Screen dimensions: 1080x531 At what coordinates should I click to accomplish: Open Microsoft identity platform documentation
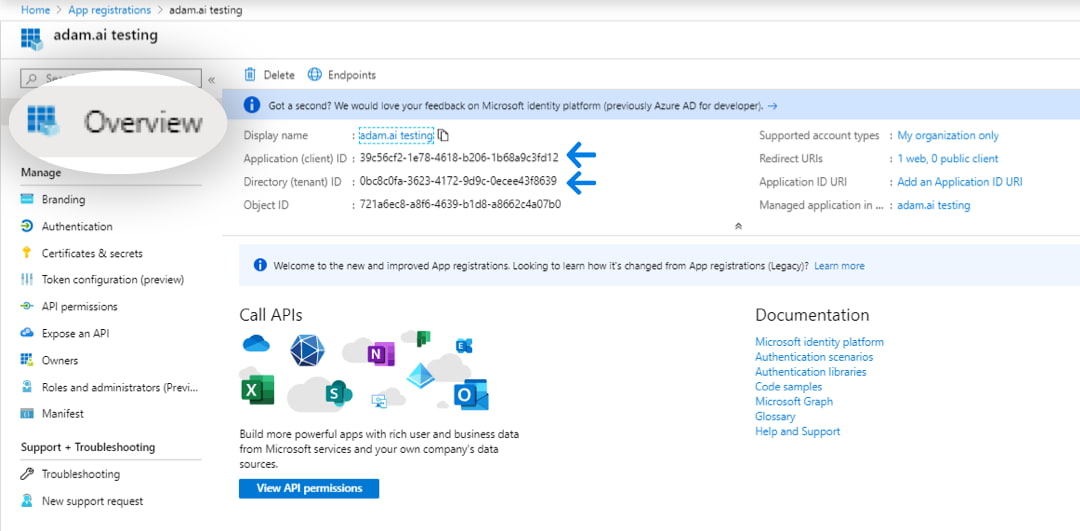point(819,342)
